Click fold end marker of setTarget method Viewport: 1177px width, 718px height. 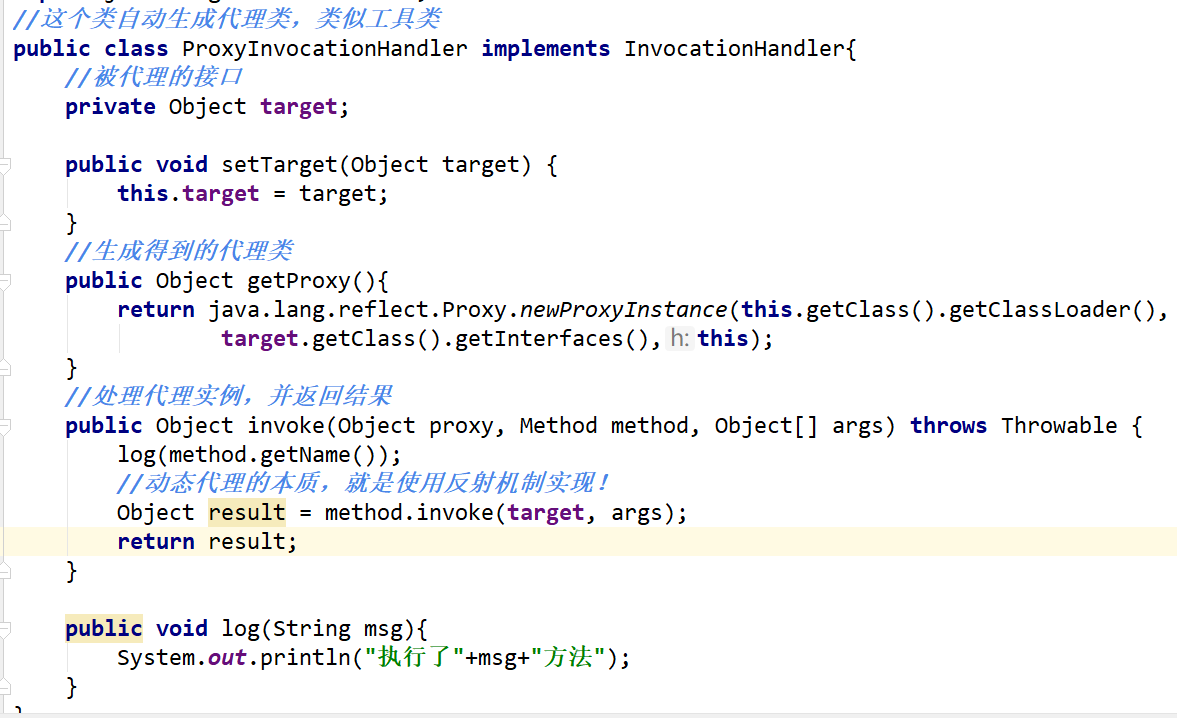(x=4, y=222)
